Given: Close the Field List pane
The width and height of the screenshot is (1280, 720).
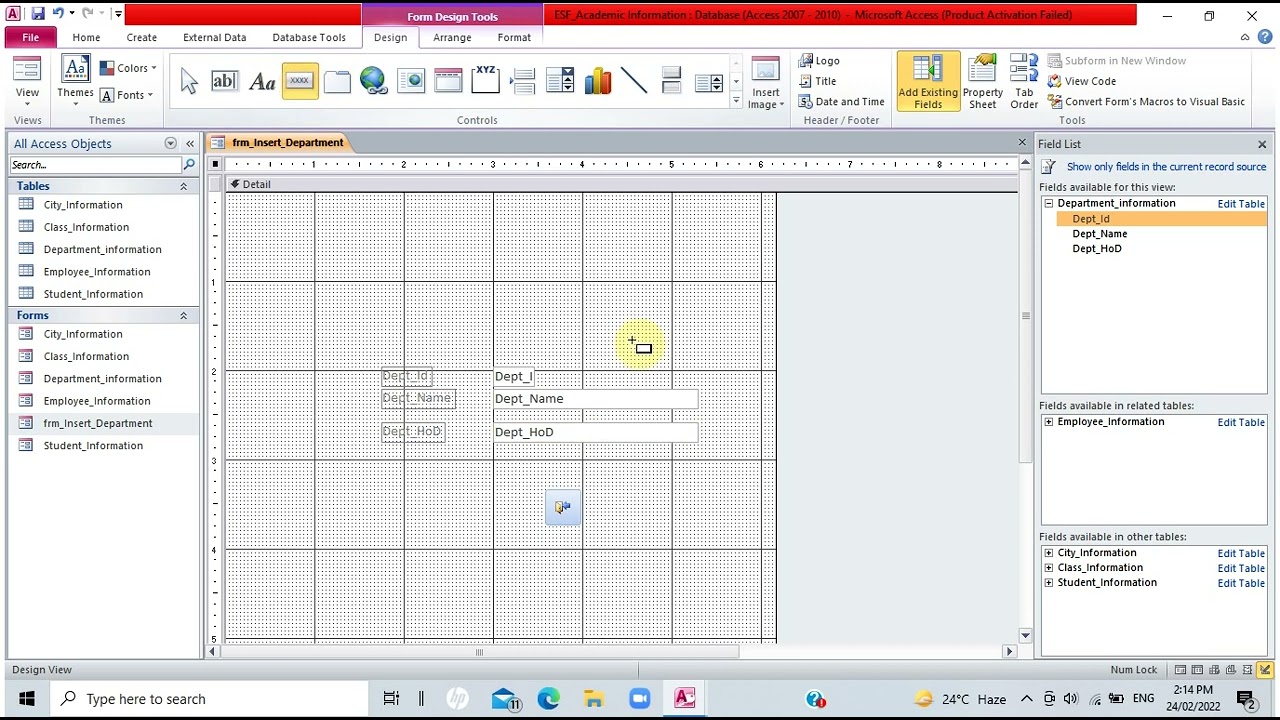Looking at the screenshot, I should coord(1262,145).
